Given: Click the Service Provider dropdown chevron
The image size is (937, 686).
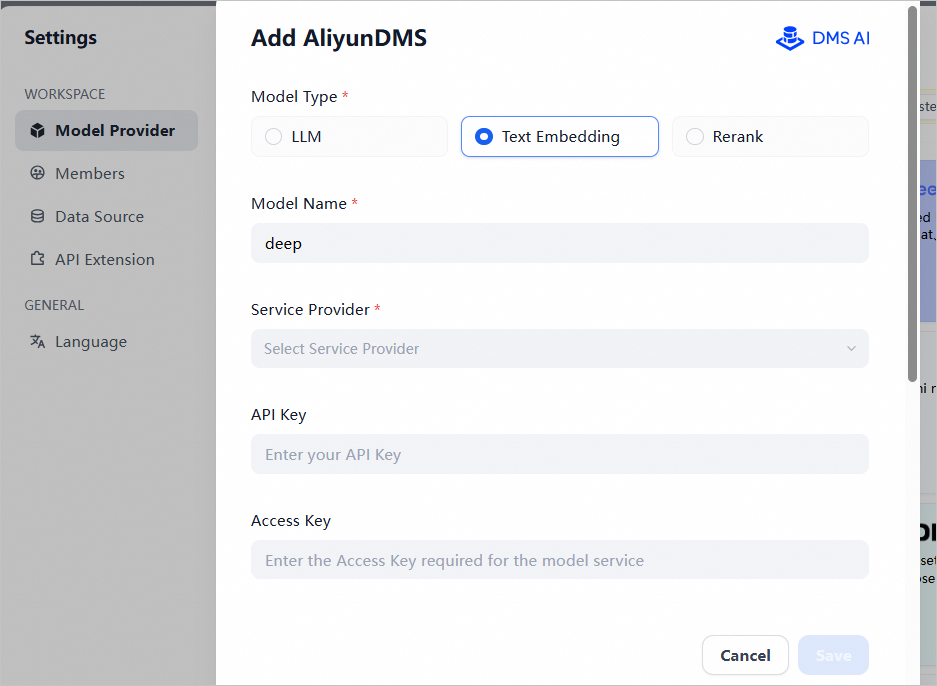Looking at the screenshot, I should pyautogui.click(x=851, y=348).
